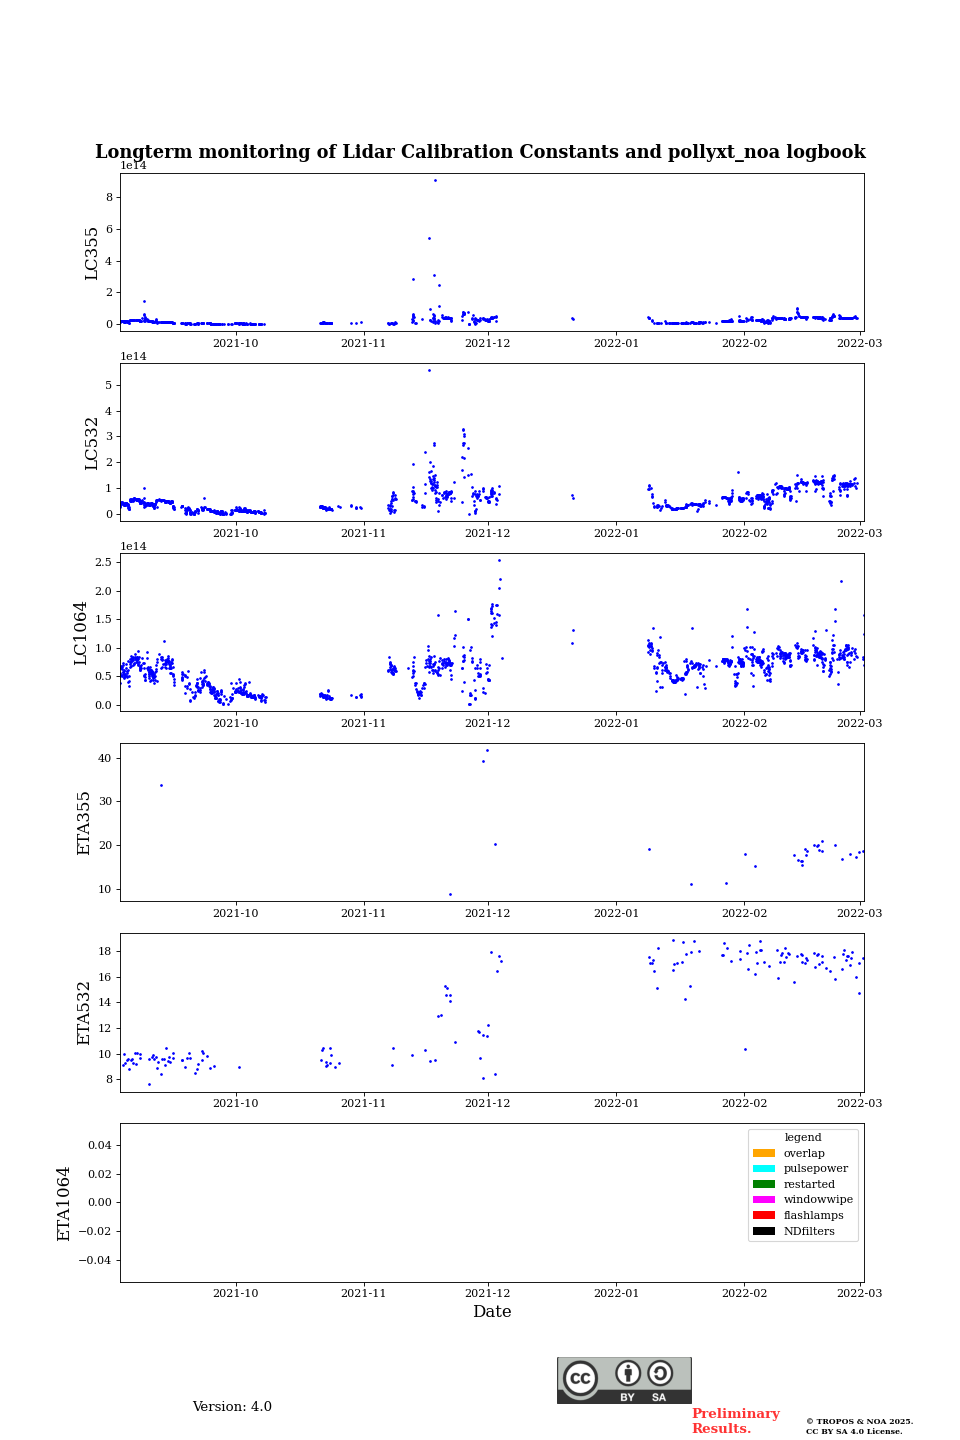The image size is (960, 1440).
Task: Click the orange overlap legend swatch
Action: (764, 1153)
